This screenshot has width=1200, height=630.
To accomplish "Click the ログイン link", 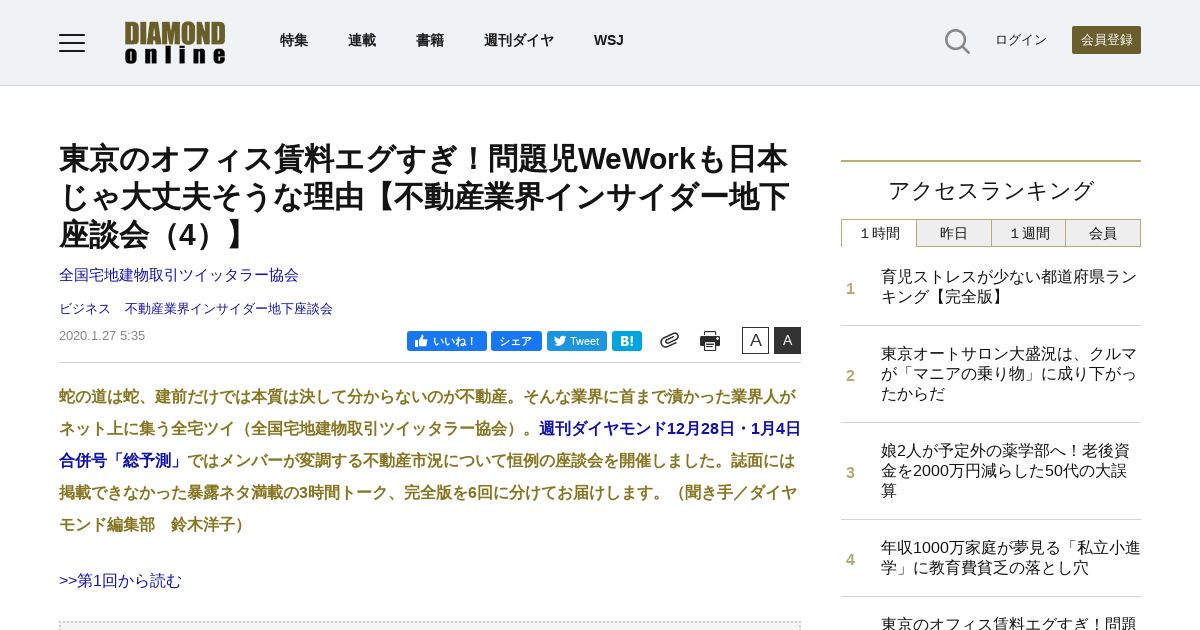I will 1021,40.
